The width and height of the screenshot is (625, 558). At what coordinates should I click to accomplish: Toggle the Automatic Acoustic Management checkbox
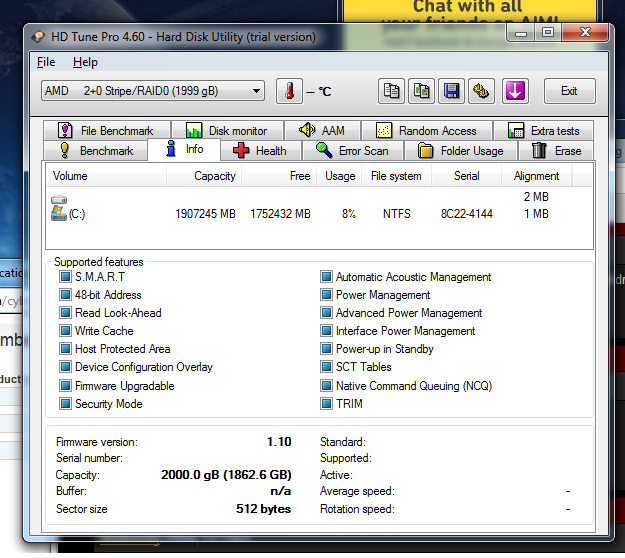(x=326, y=277)
